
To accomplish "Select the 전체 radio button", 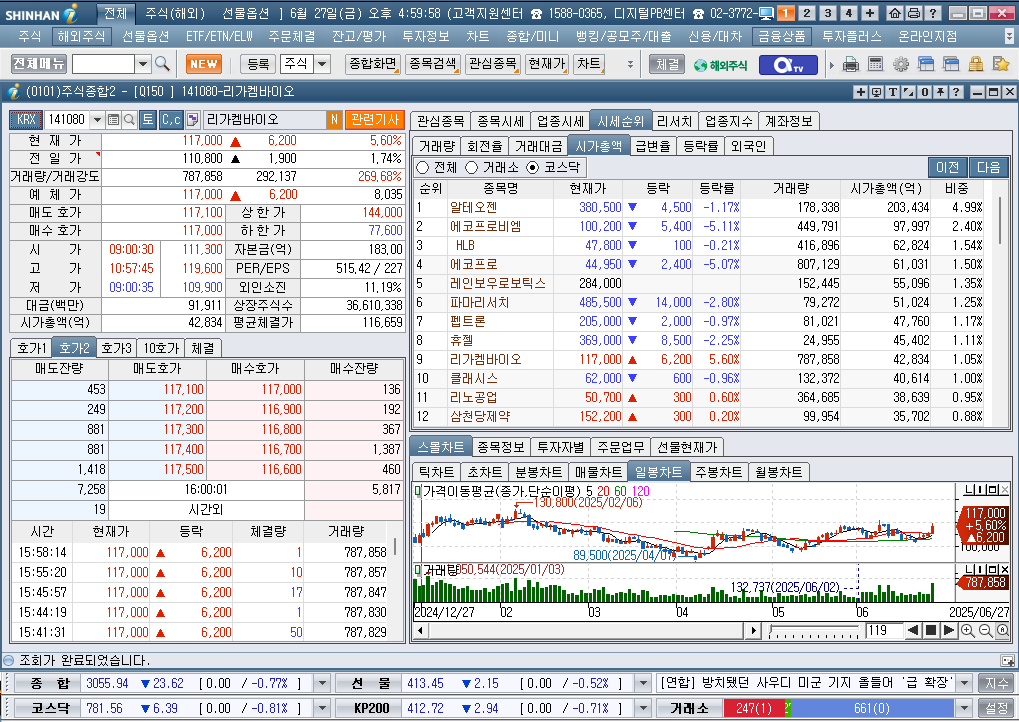I will coord(422,168).
